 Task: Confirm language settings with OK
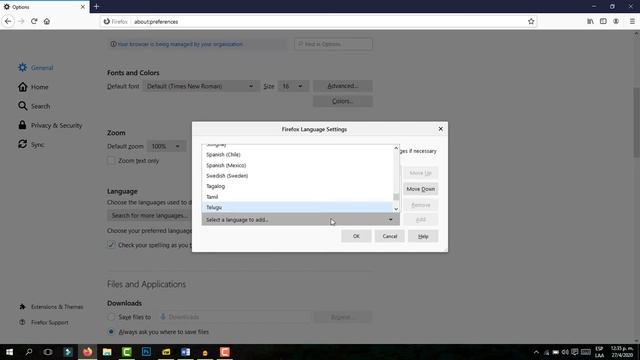pos(356,236)
